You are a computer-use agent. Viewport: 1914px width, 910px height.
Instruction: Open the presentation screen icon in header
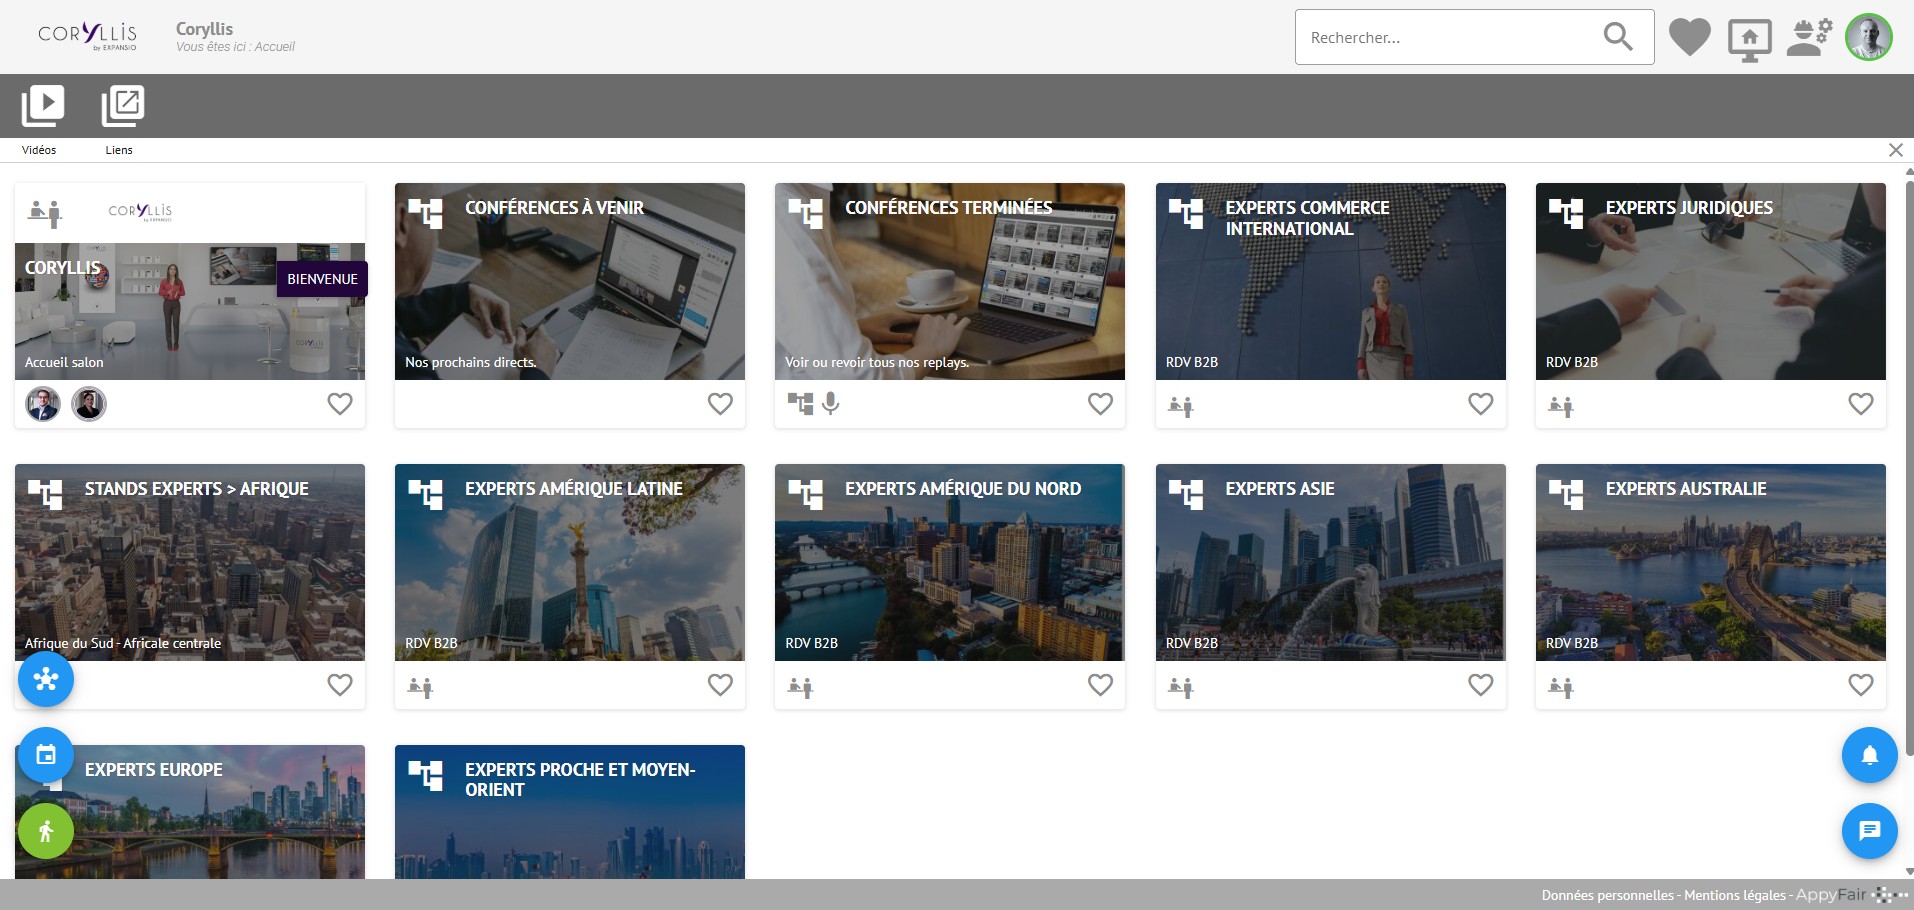(x=1749, y=39)
